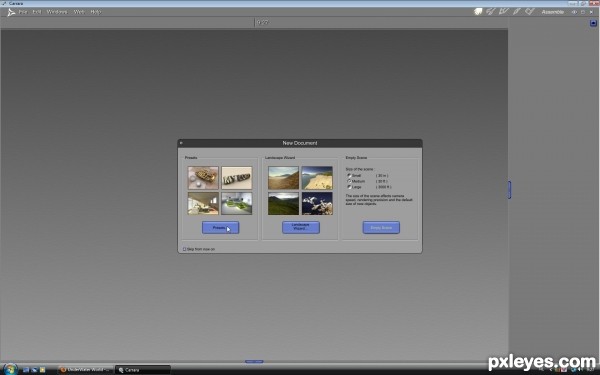Select the Large scene size radio
This screenshot has width=600, height=375.
tap(349, 187)
